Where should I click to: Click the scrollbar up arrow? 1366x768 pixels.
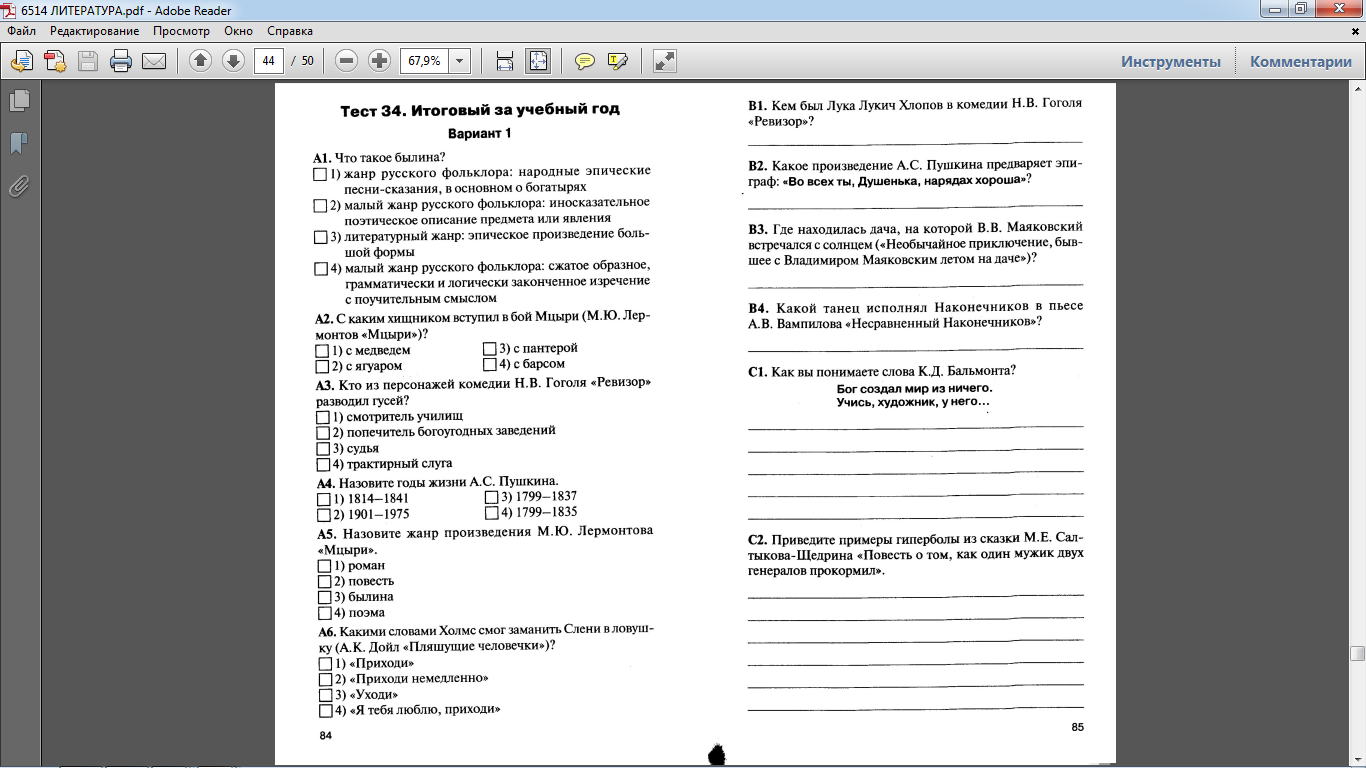(x=1357, y=89)
